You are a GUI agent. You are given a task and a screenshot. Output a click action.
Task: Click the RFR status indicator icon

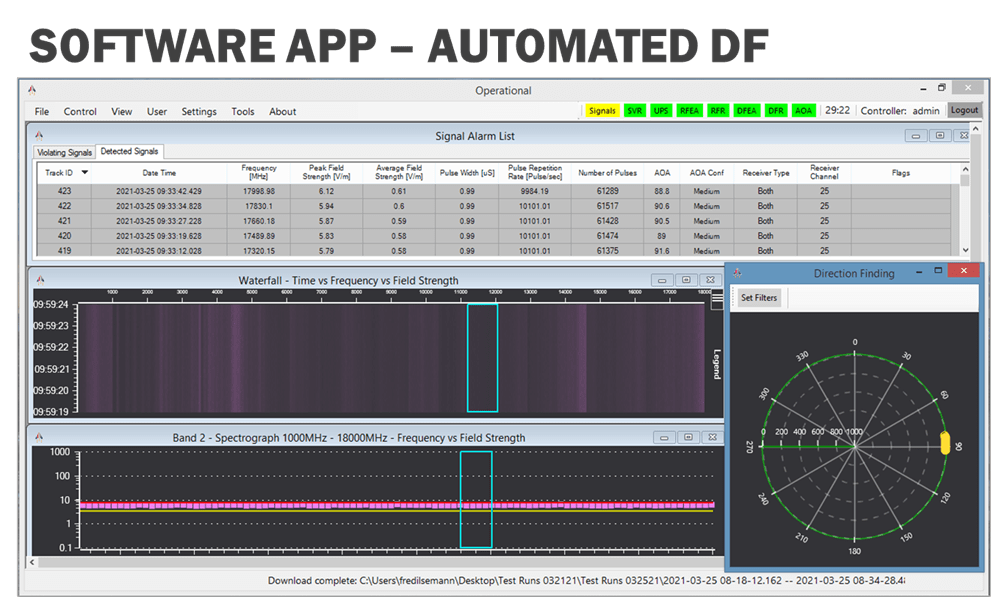(716, 110)
